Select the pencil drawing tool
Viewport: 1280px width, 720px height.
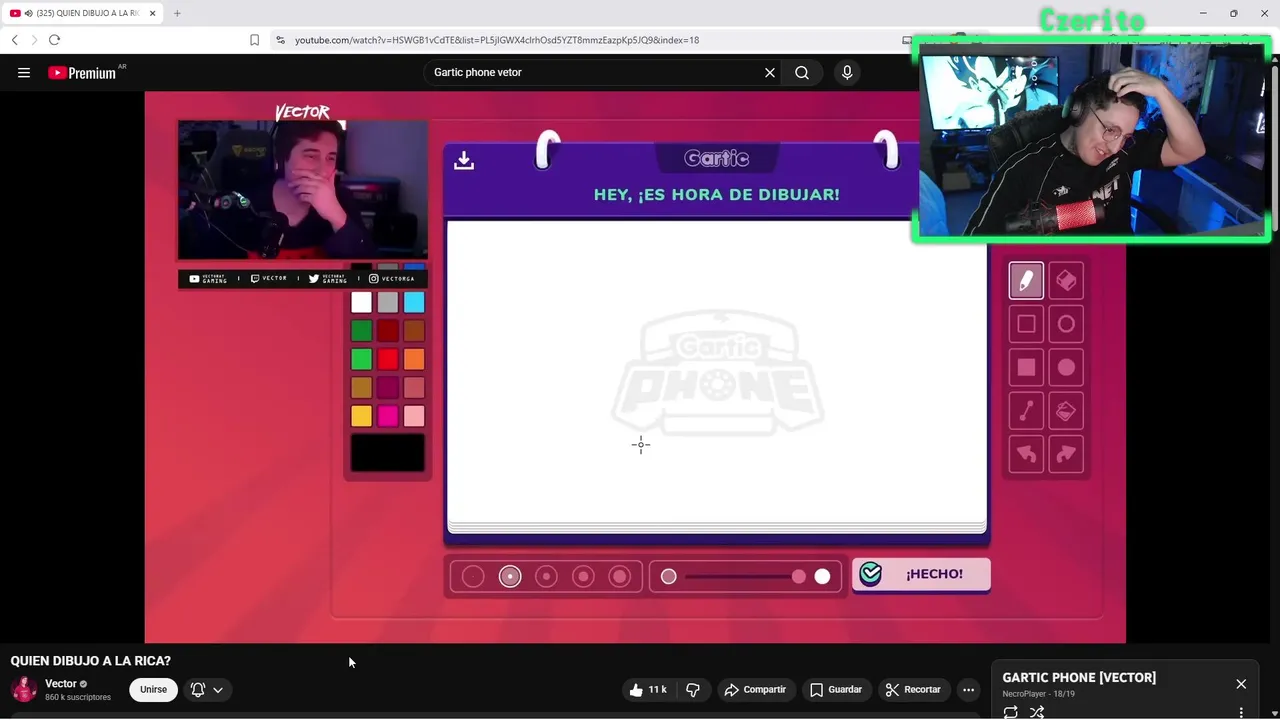[1026, 281]
